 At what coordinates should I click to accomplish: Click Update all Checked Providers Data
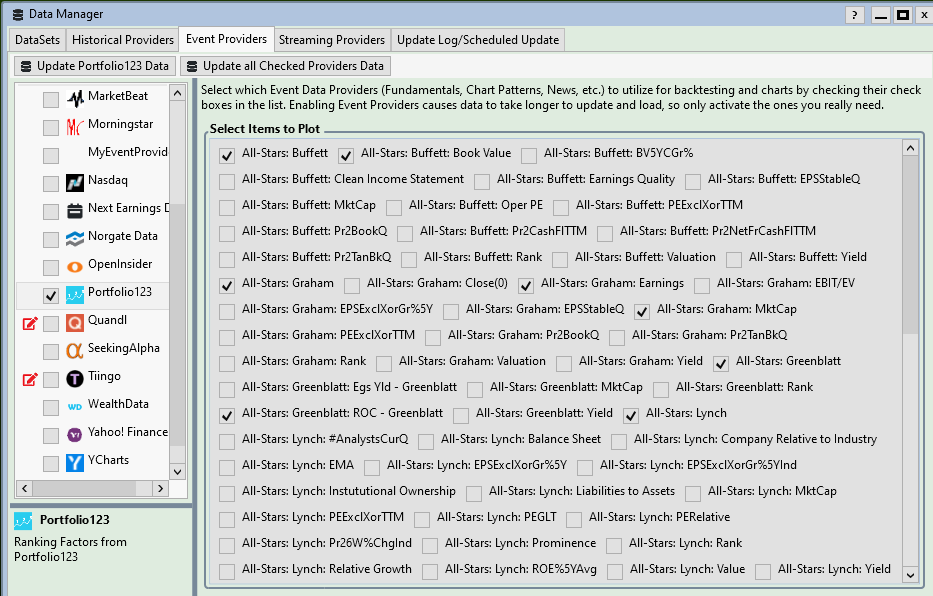284,66
